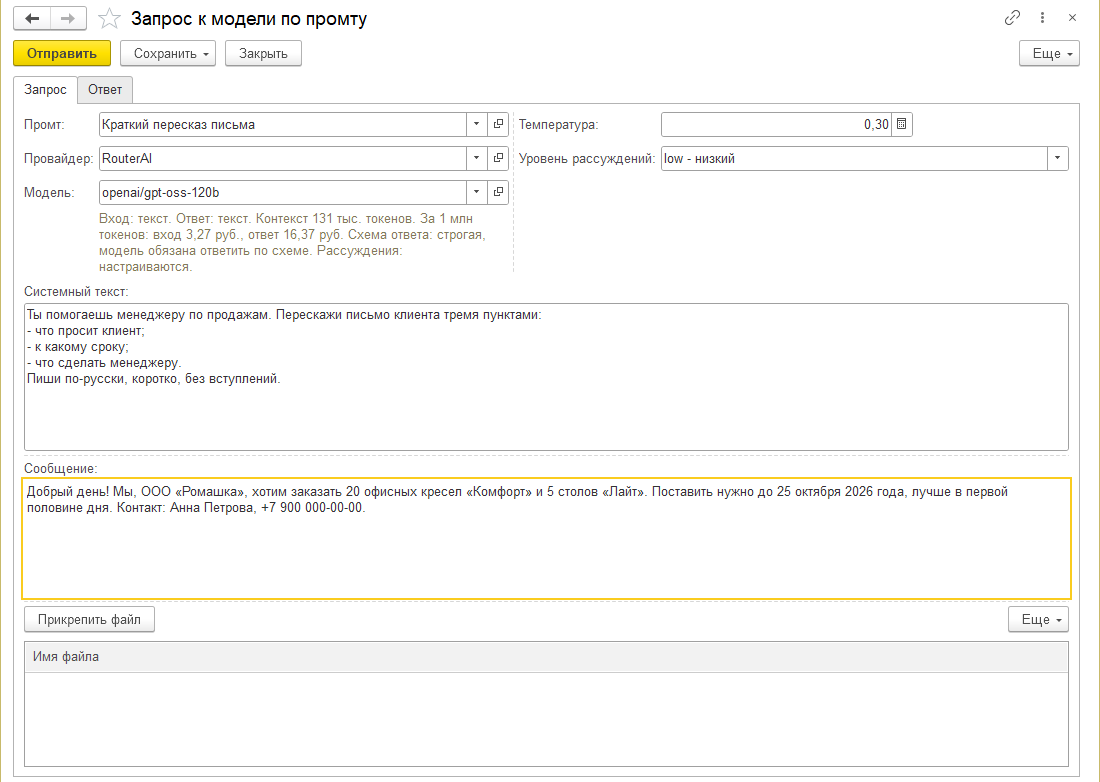Focus the Модель input field
Screen dimensions: 1100x782
pos(283,192)
